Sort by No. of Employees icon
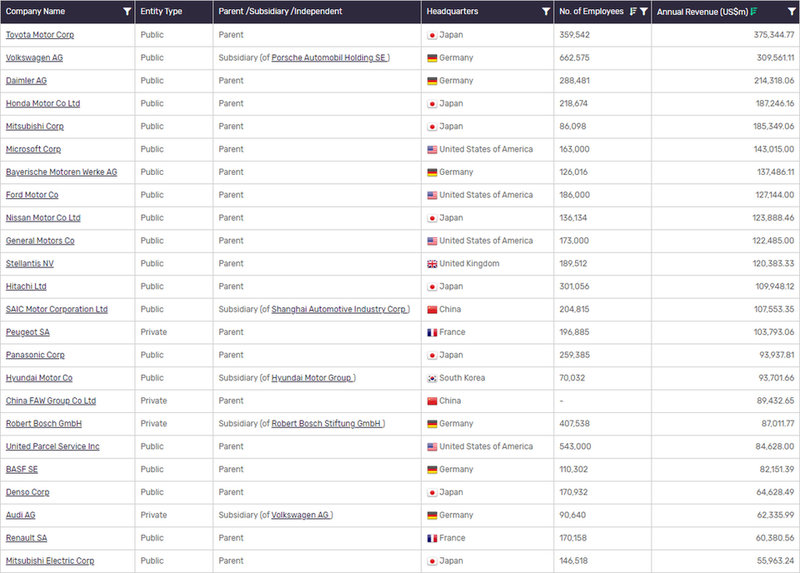 point(633,11)
